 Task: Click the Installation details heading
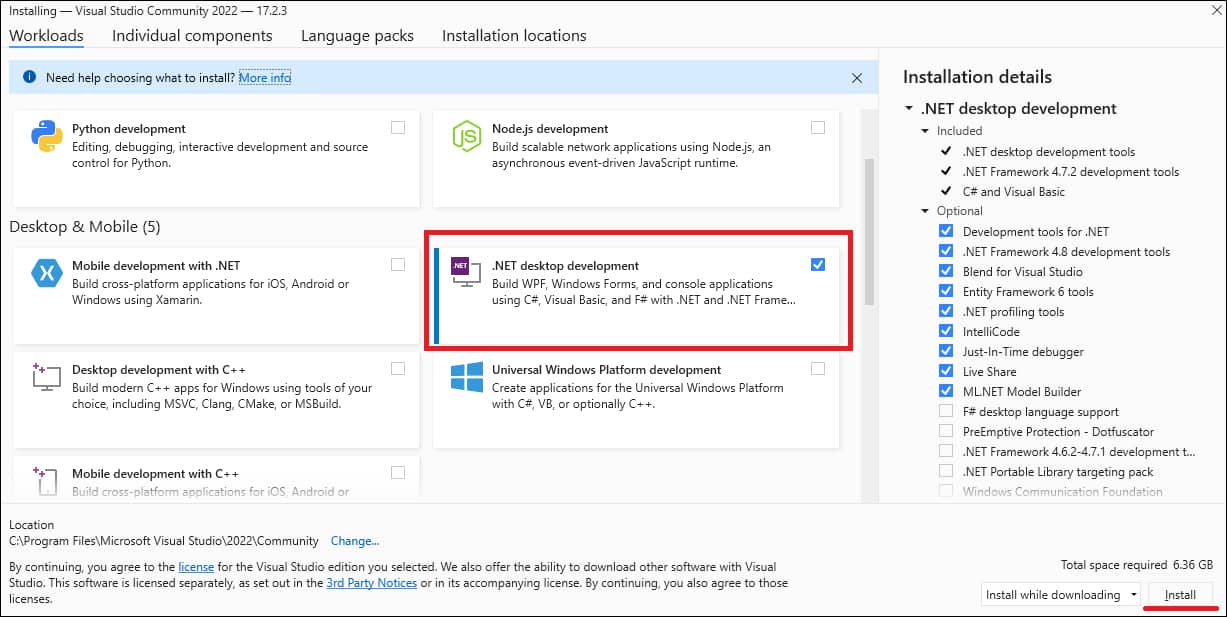click(977, 77)
